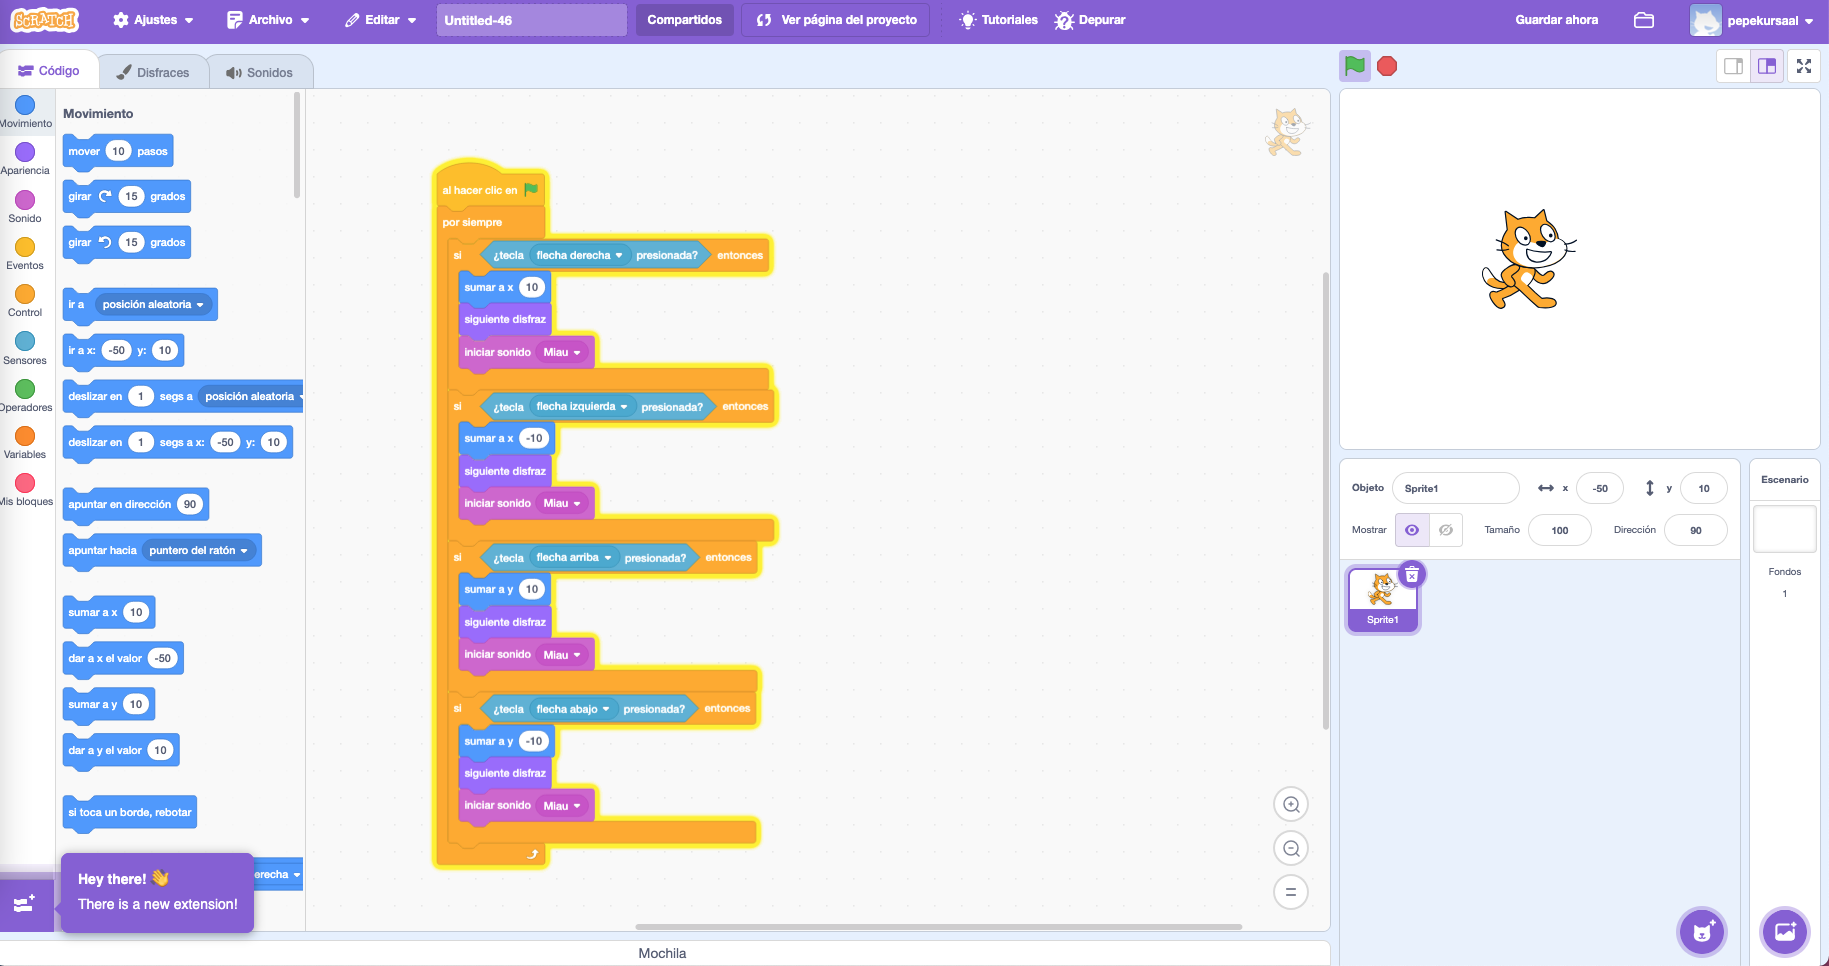Switch to small stage layout
1829x966 pixels.
tap(1733, 66)
